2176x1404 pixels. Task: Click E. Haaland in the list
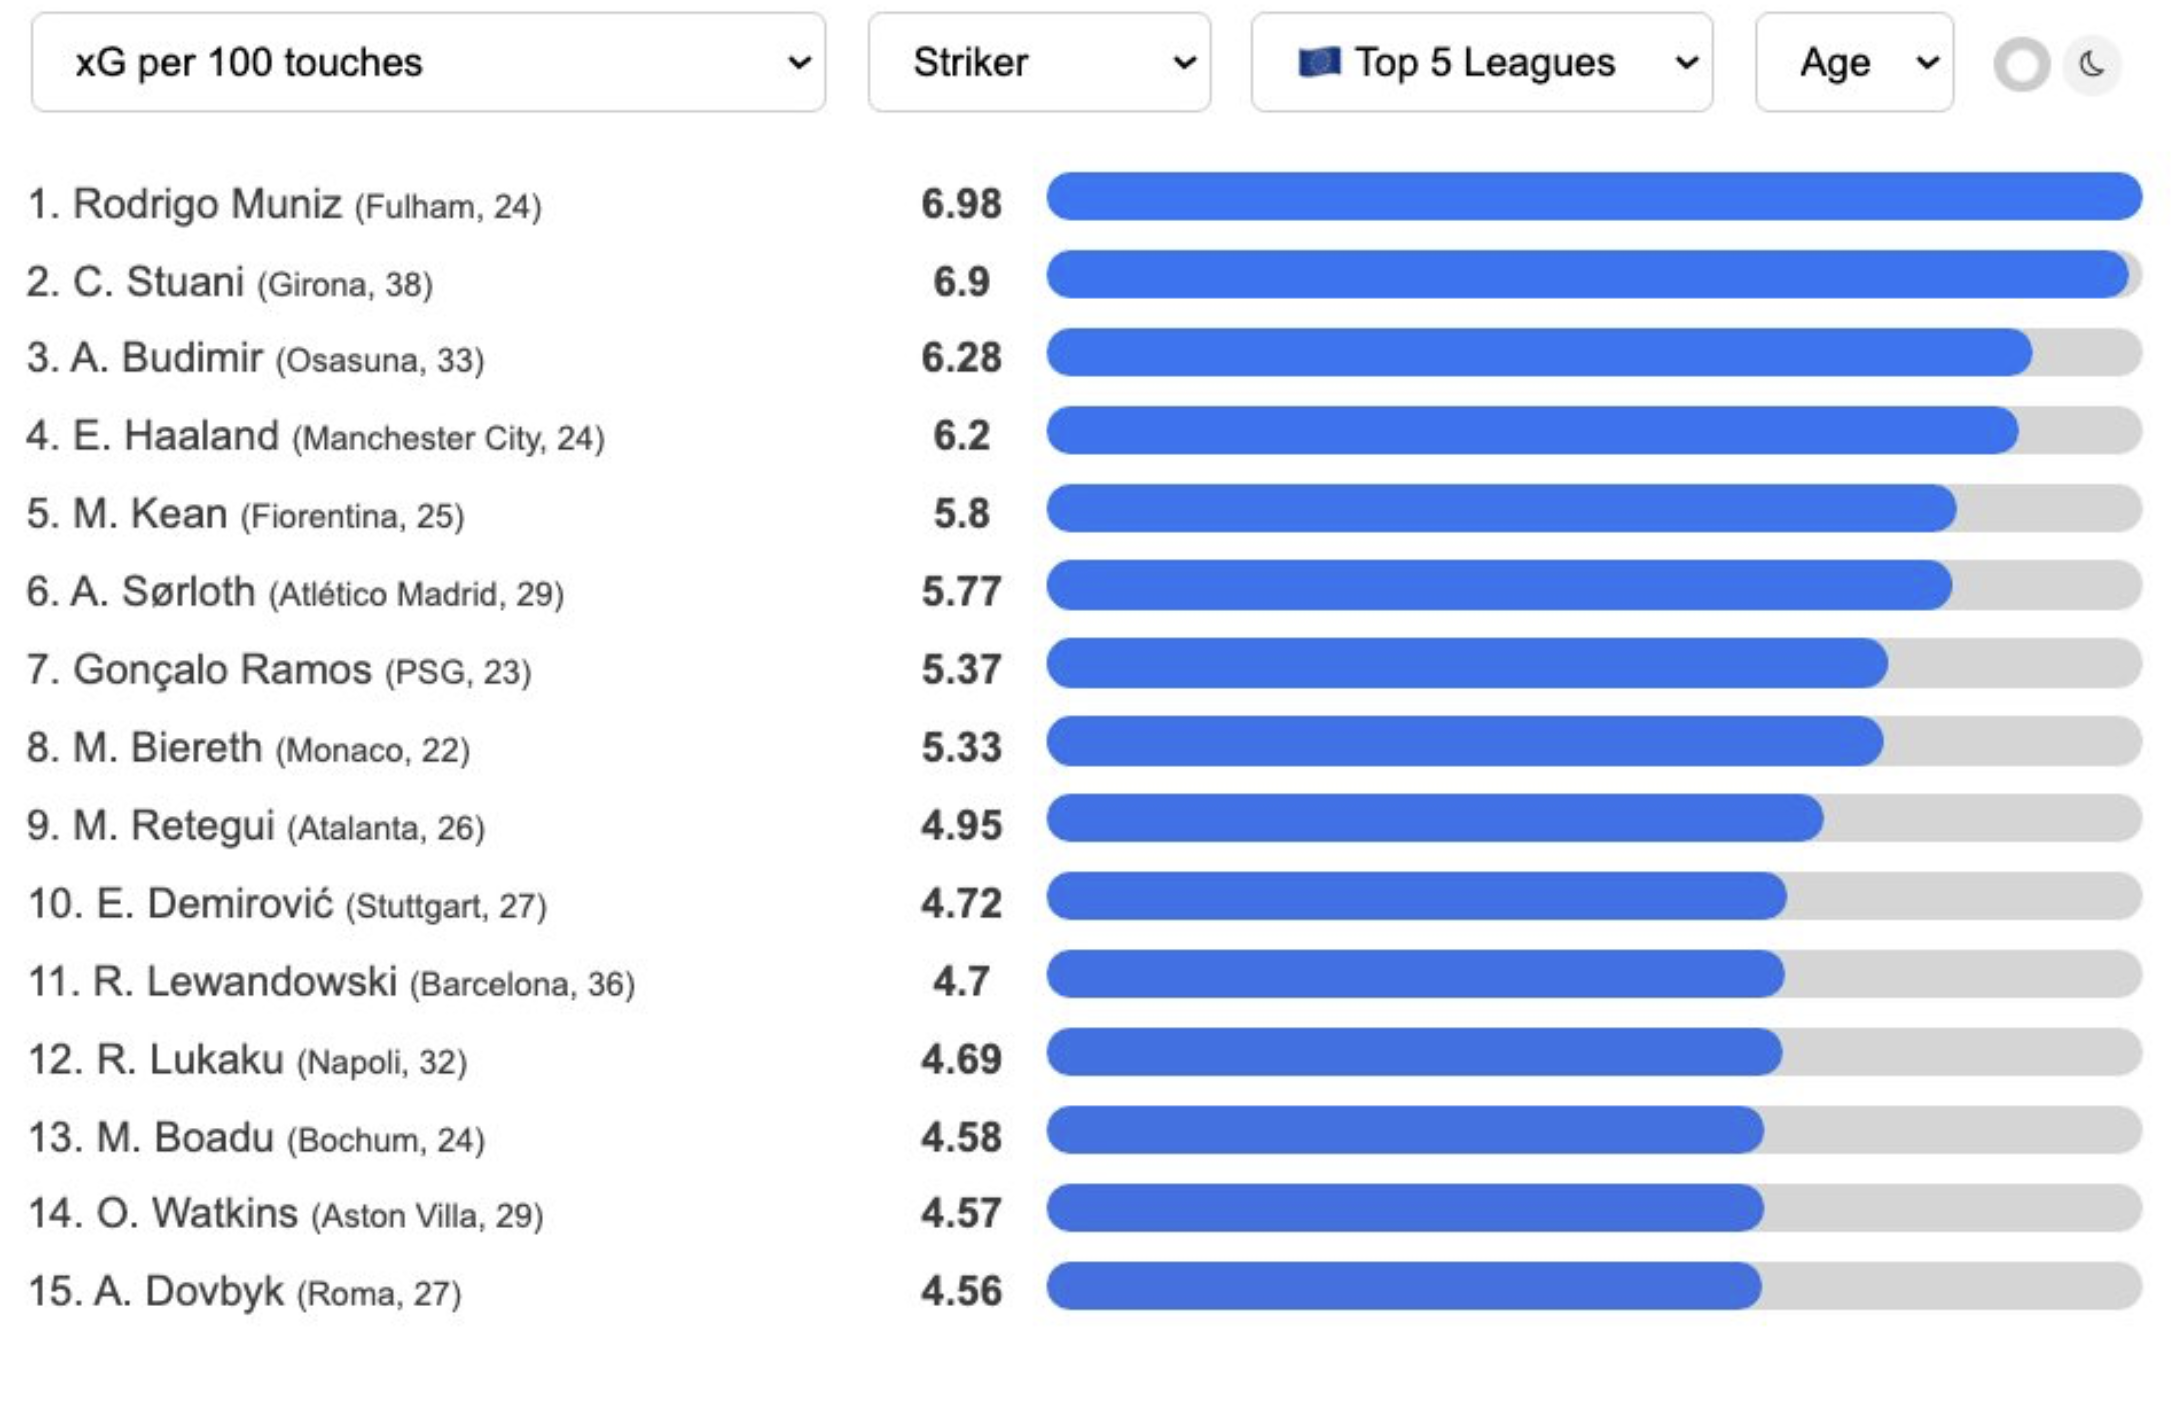click(176, 436)
